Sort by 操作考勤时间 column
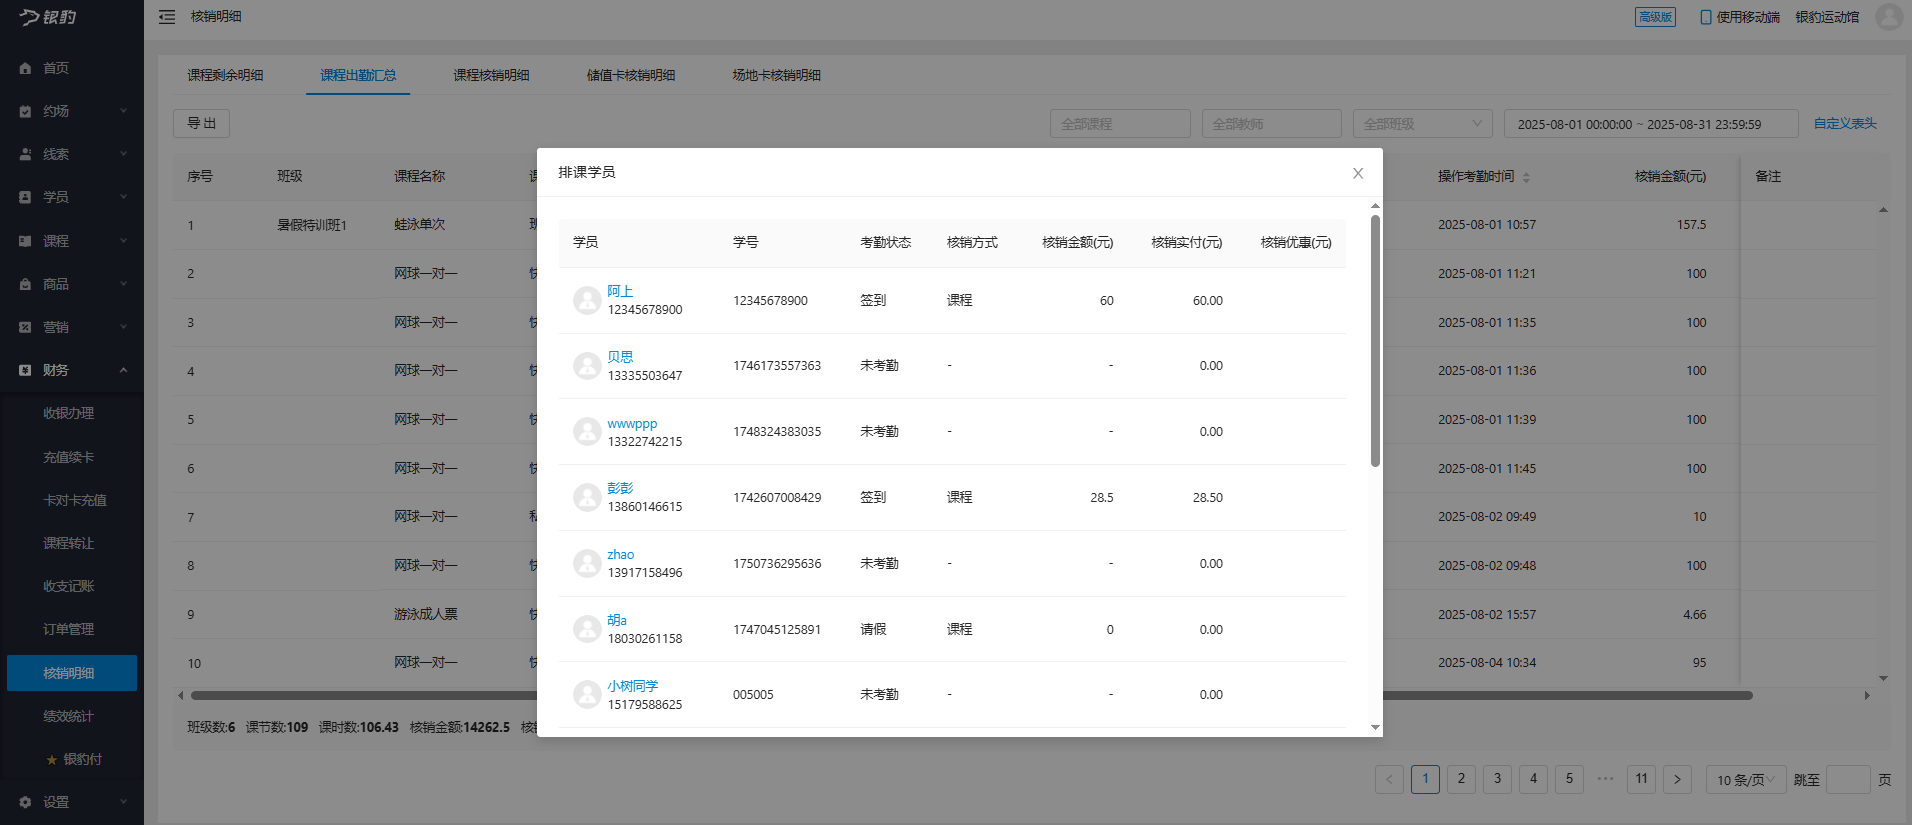This screenshot has height=825, width=1912. (x=1526, y=177)
